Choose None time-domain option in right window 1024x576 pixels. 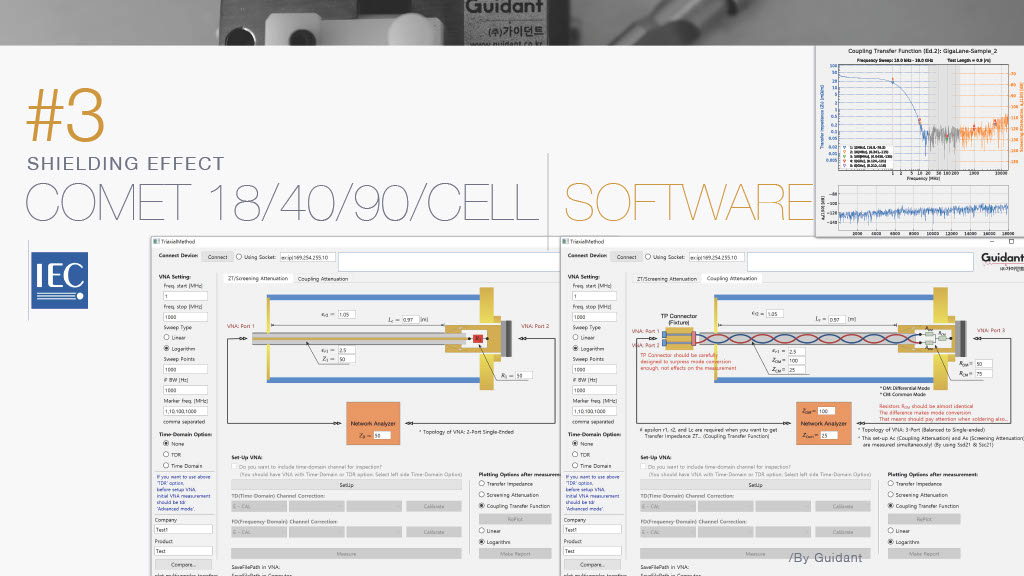tap(575, 443)
